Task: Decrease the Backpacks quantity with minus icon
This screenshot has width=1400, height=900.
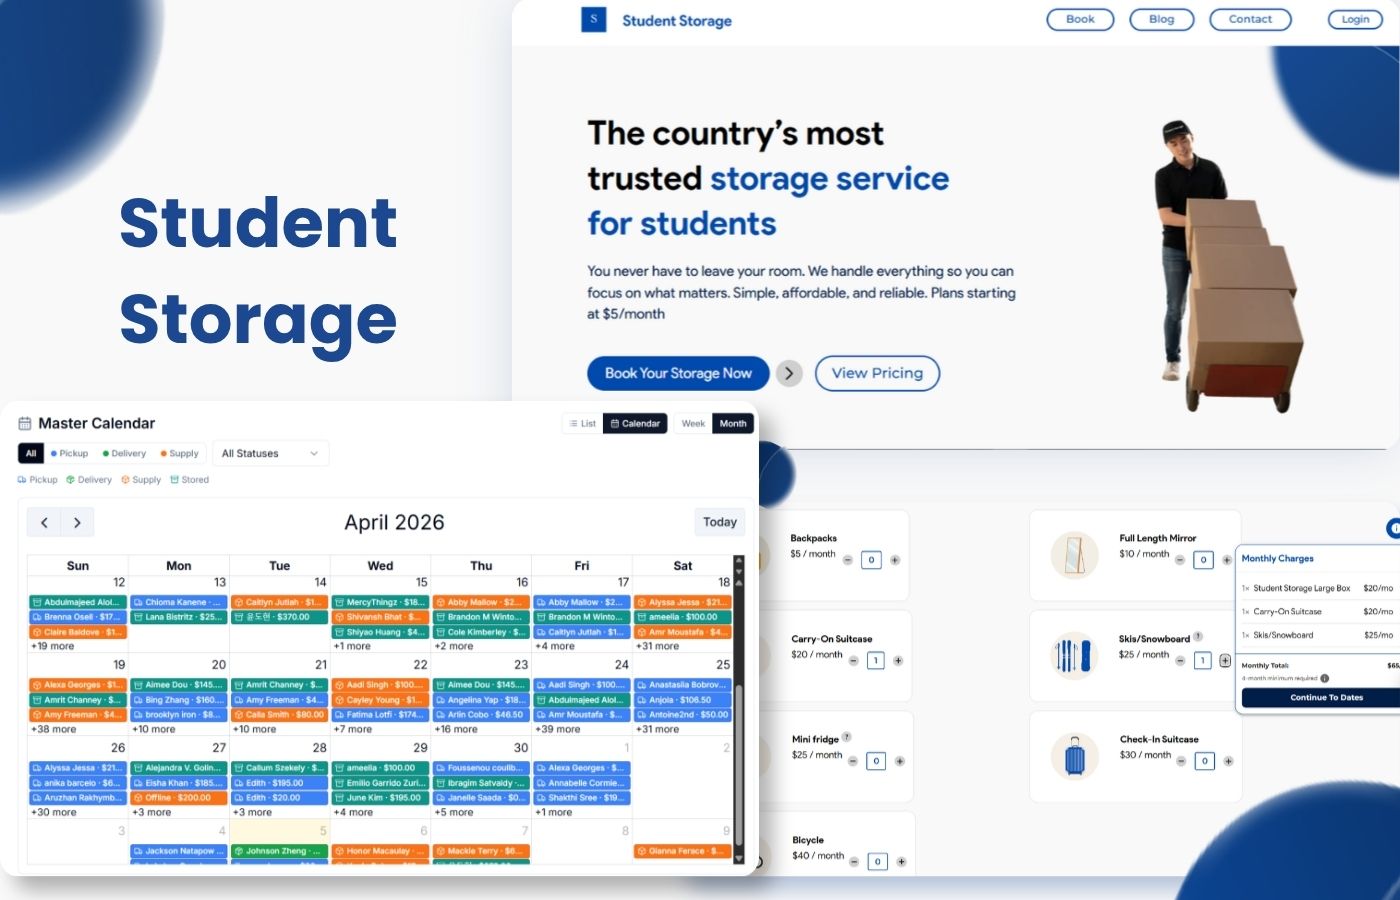Action: coord(848,560)
